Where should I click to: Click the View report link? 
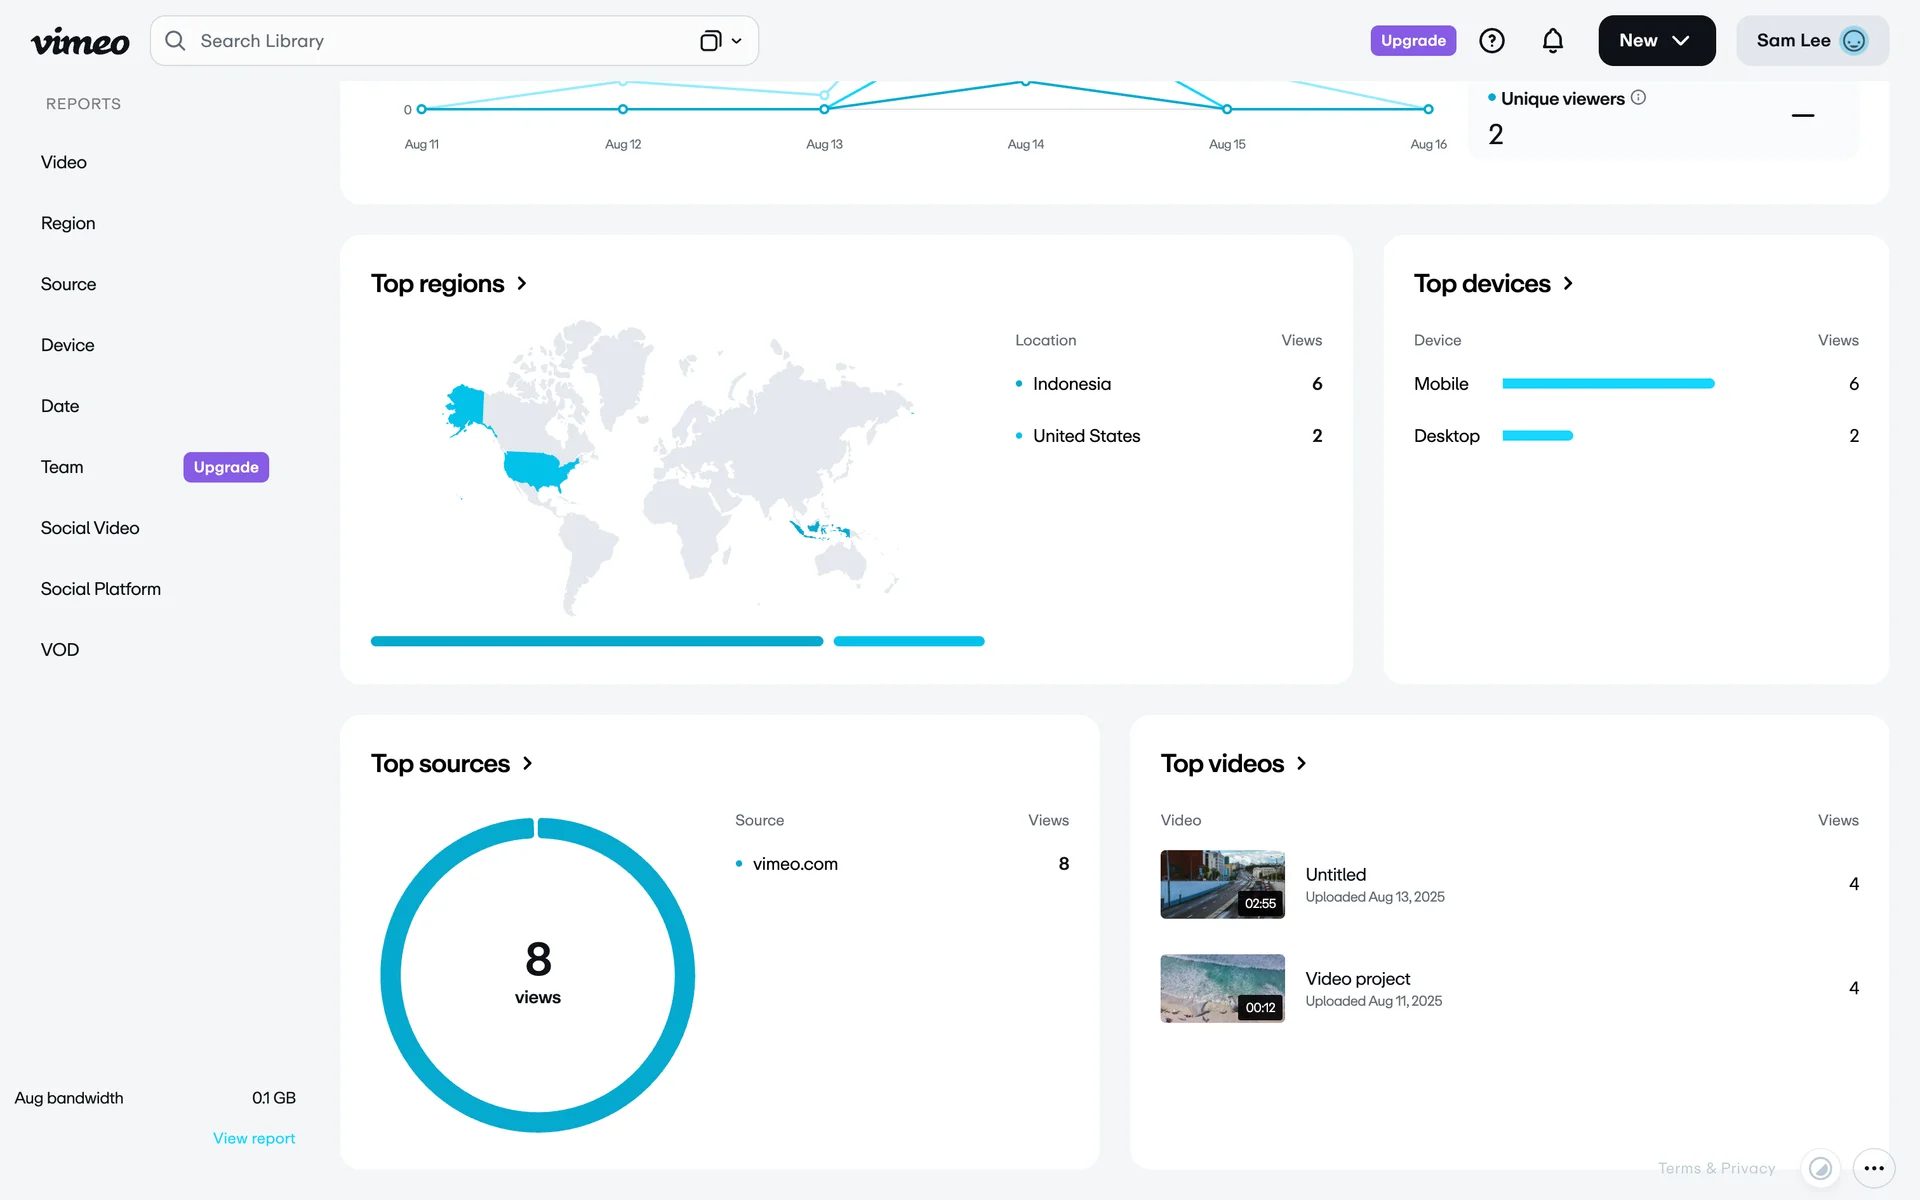click(x=254, y=1138)
